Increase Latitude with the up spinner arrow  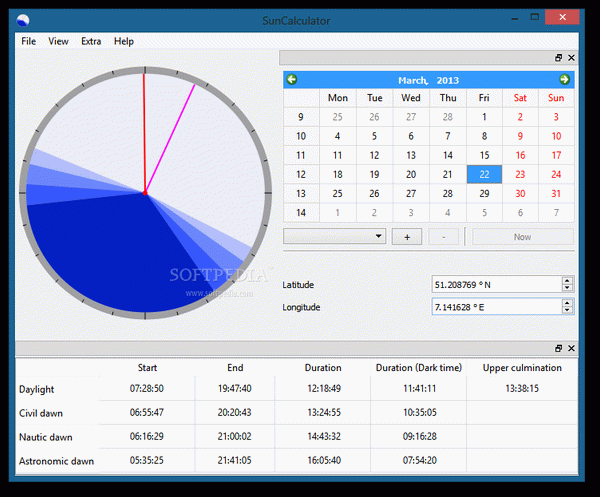click(x=567, y=280)
